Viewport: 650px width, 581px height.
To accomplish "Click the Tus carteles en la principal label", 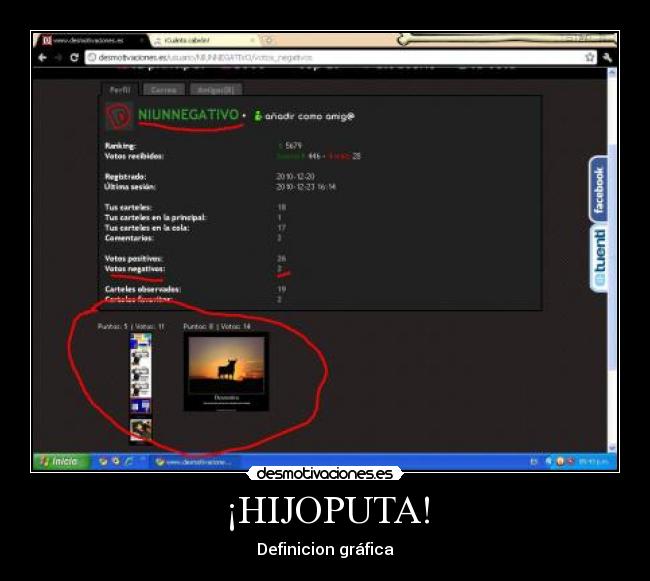I will (x=155, y=218).
